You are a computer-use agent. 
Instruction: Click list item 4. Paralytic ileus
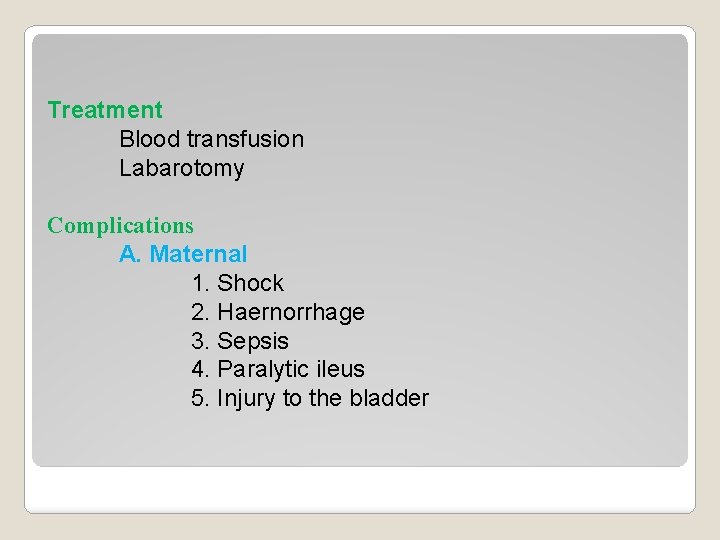(278, 370)
